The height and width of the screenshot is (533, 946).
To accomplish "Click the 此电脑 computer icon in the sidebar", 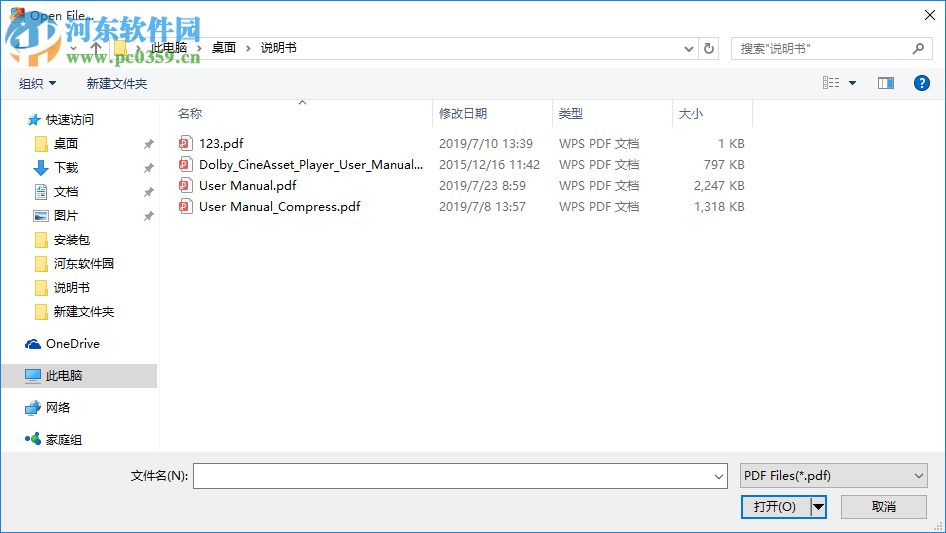I will coord(33,375).
